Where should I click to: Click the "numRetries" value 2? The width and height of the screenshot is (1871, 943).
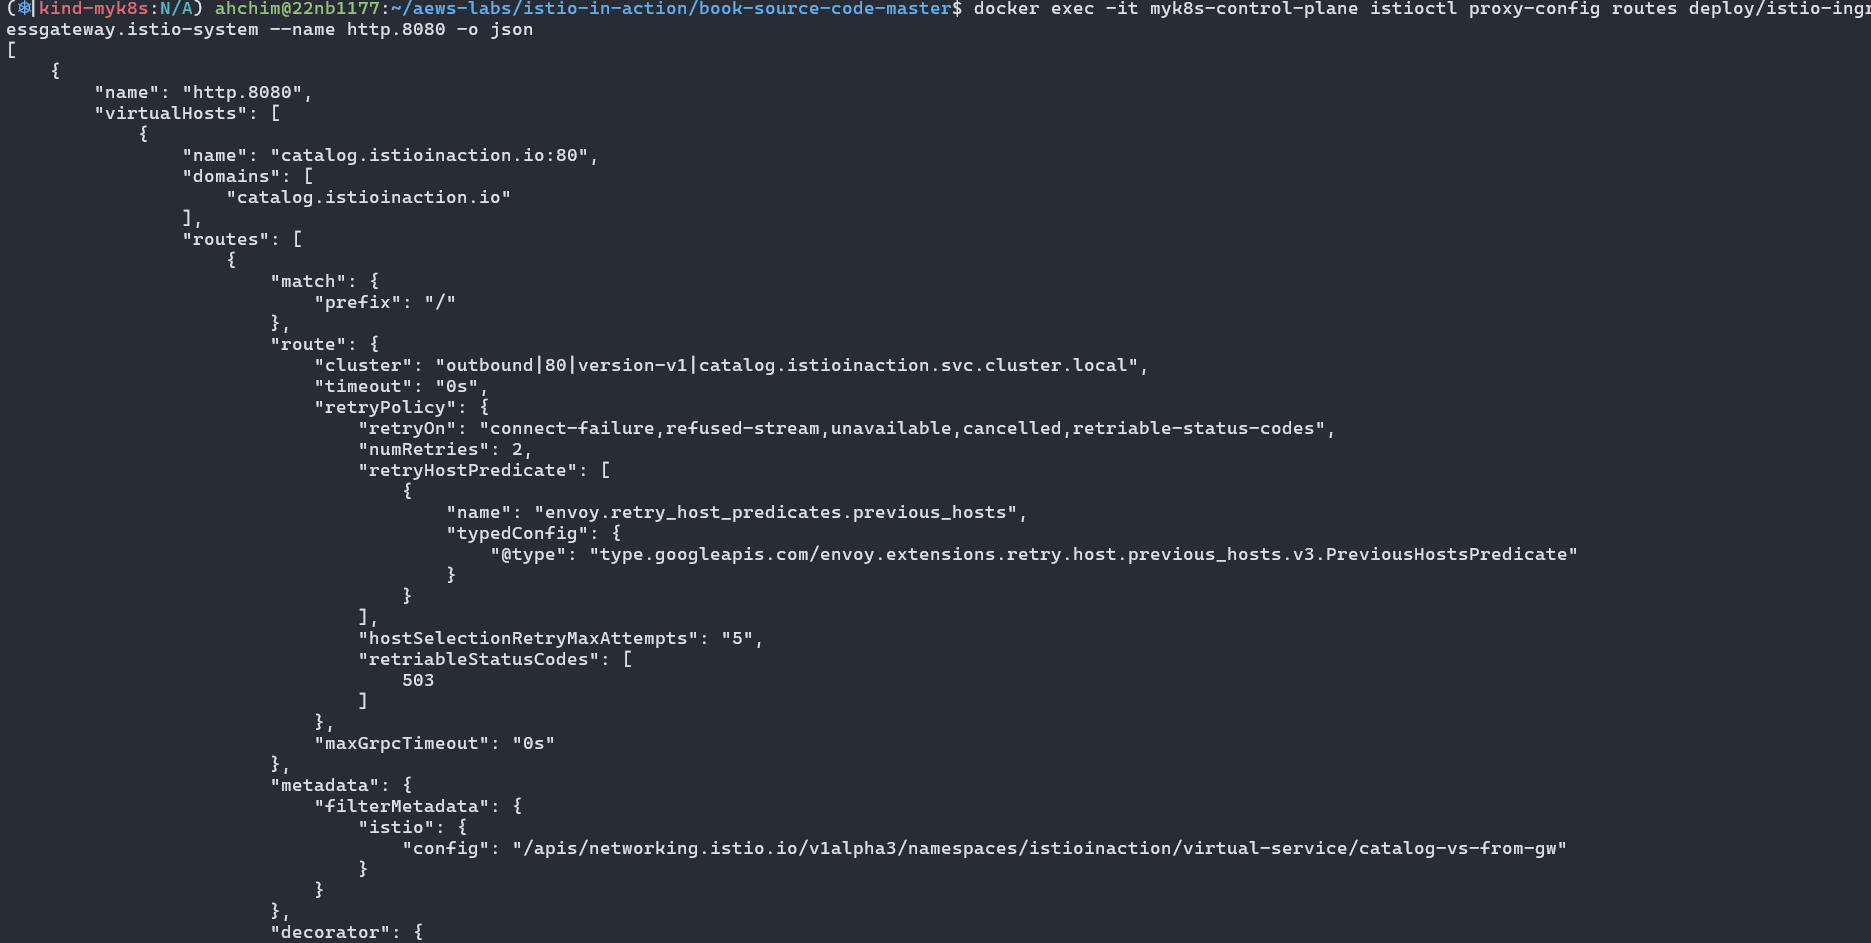[x=517, y=449]
